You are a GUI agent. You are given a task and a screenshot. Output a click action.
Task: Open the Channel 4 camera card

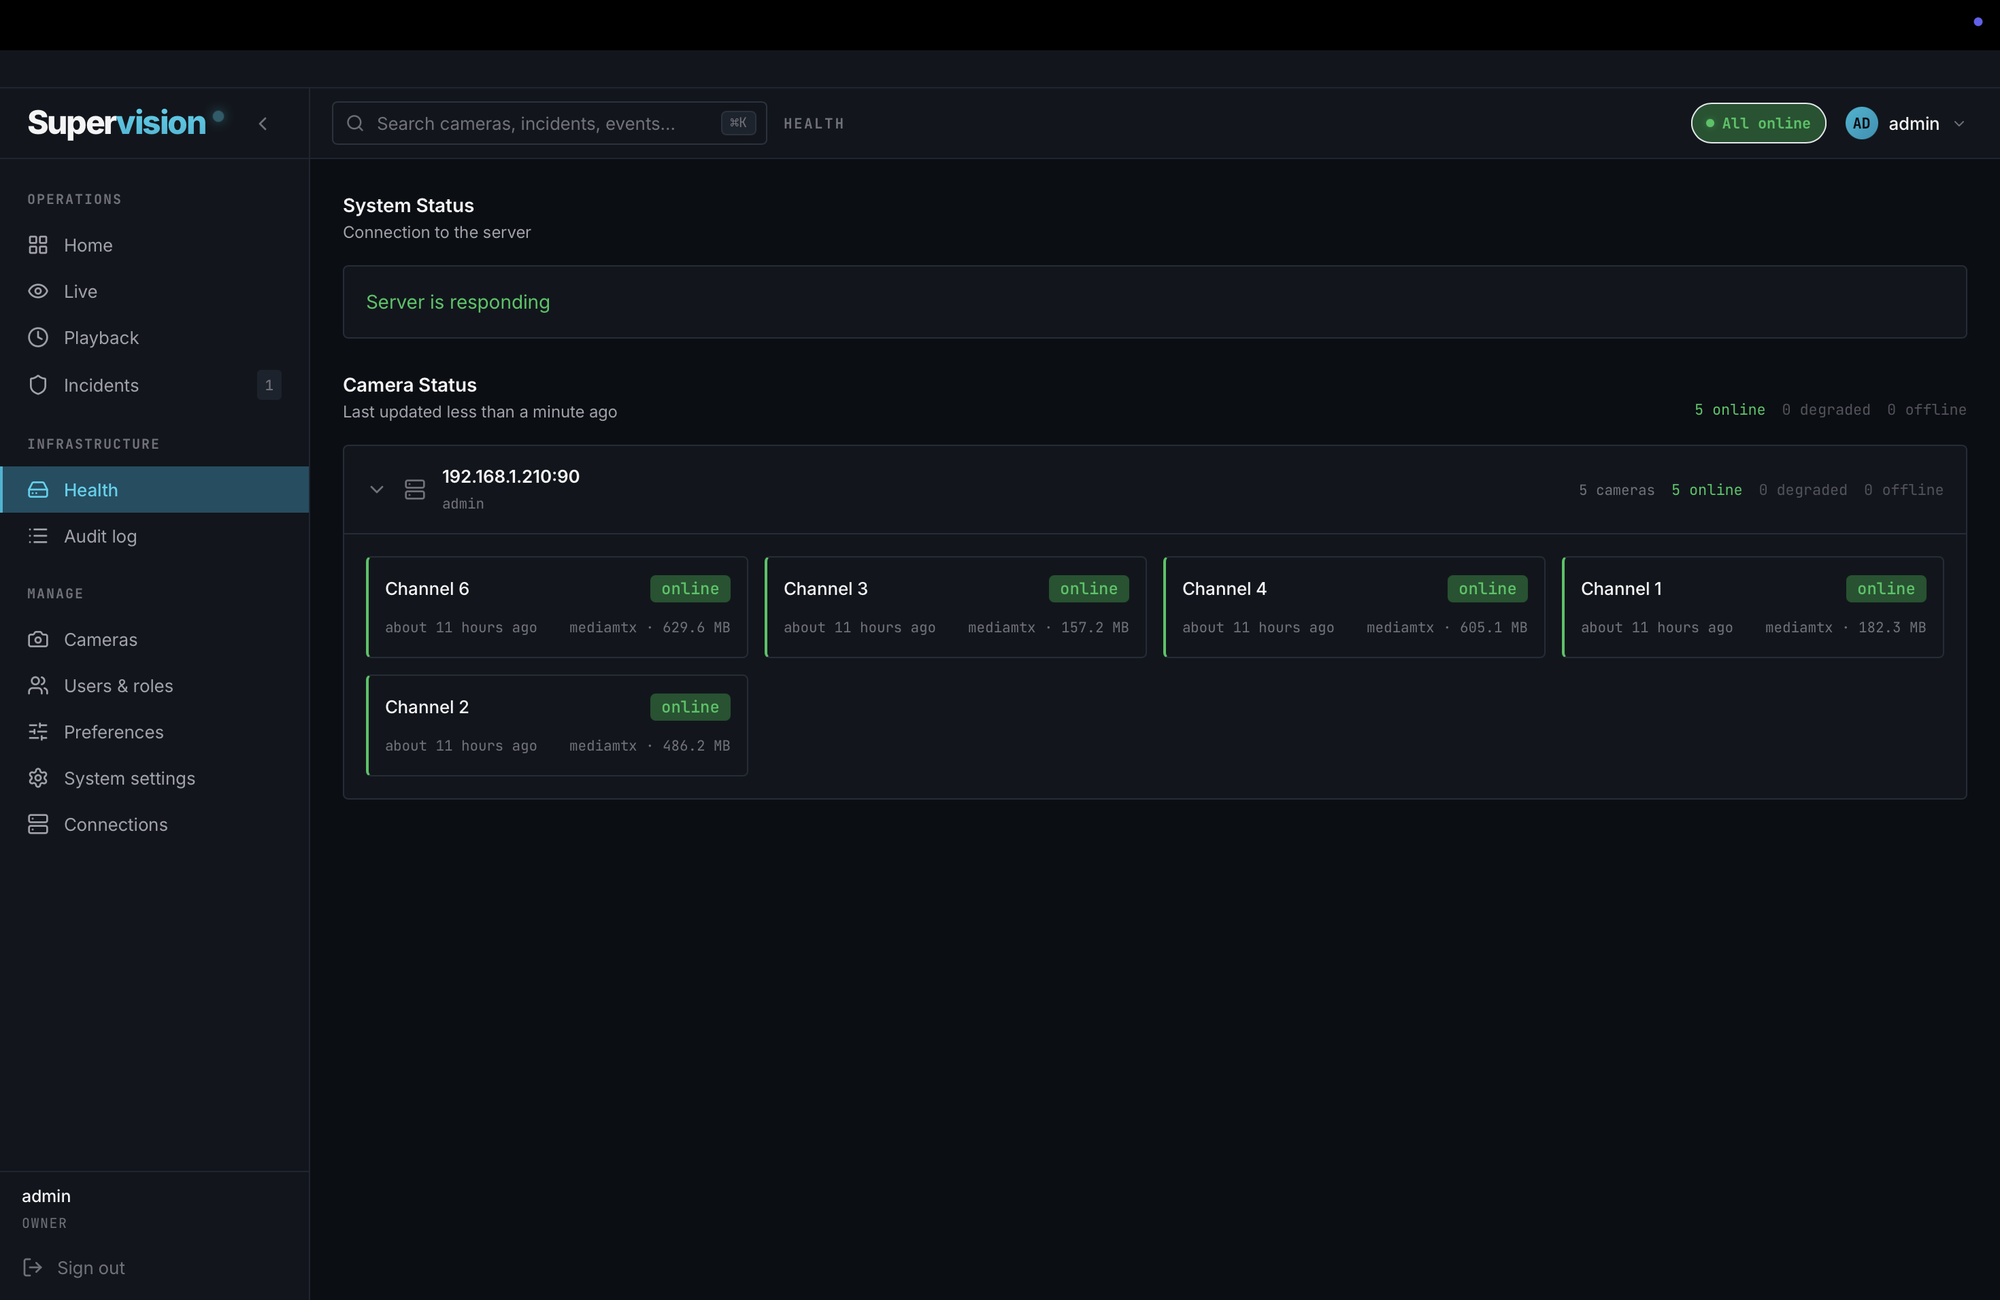tap(1354, 607)
